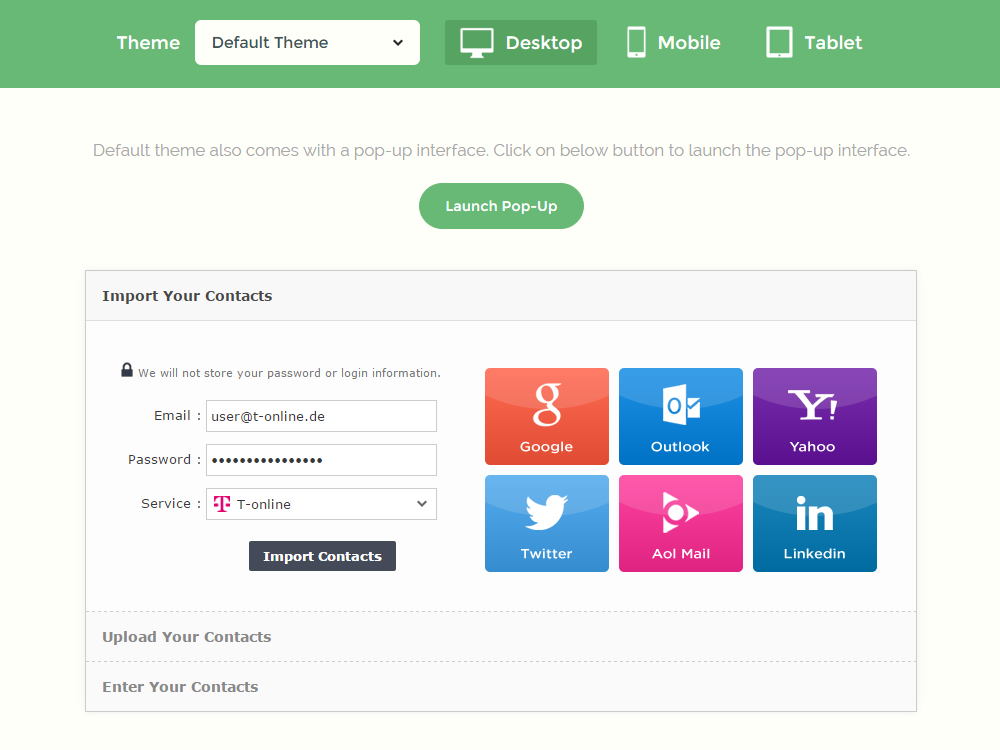The image size is (1000, 750).
Task: Open the Theme dropdown
Action: (x=307, y=42)
